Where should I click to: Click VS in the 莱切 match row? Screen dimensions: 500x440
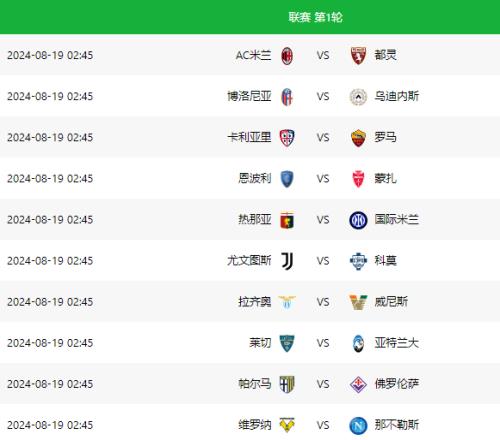click(x=323, y=343)
